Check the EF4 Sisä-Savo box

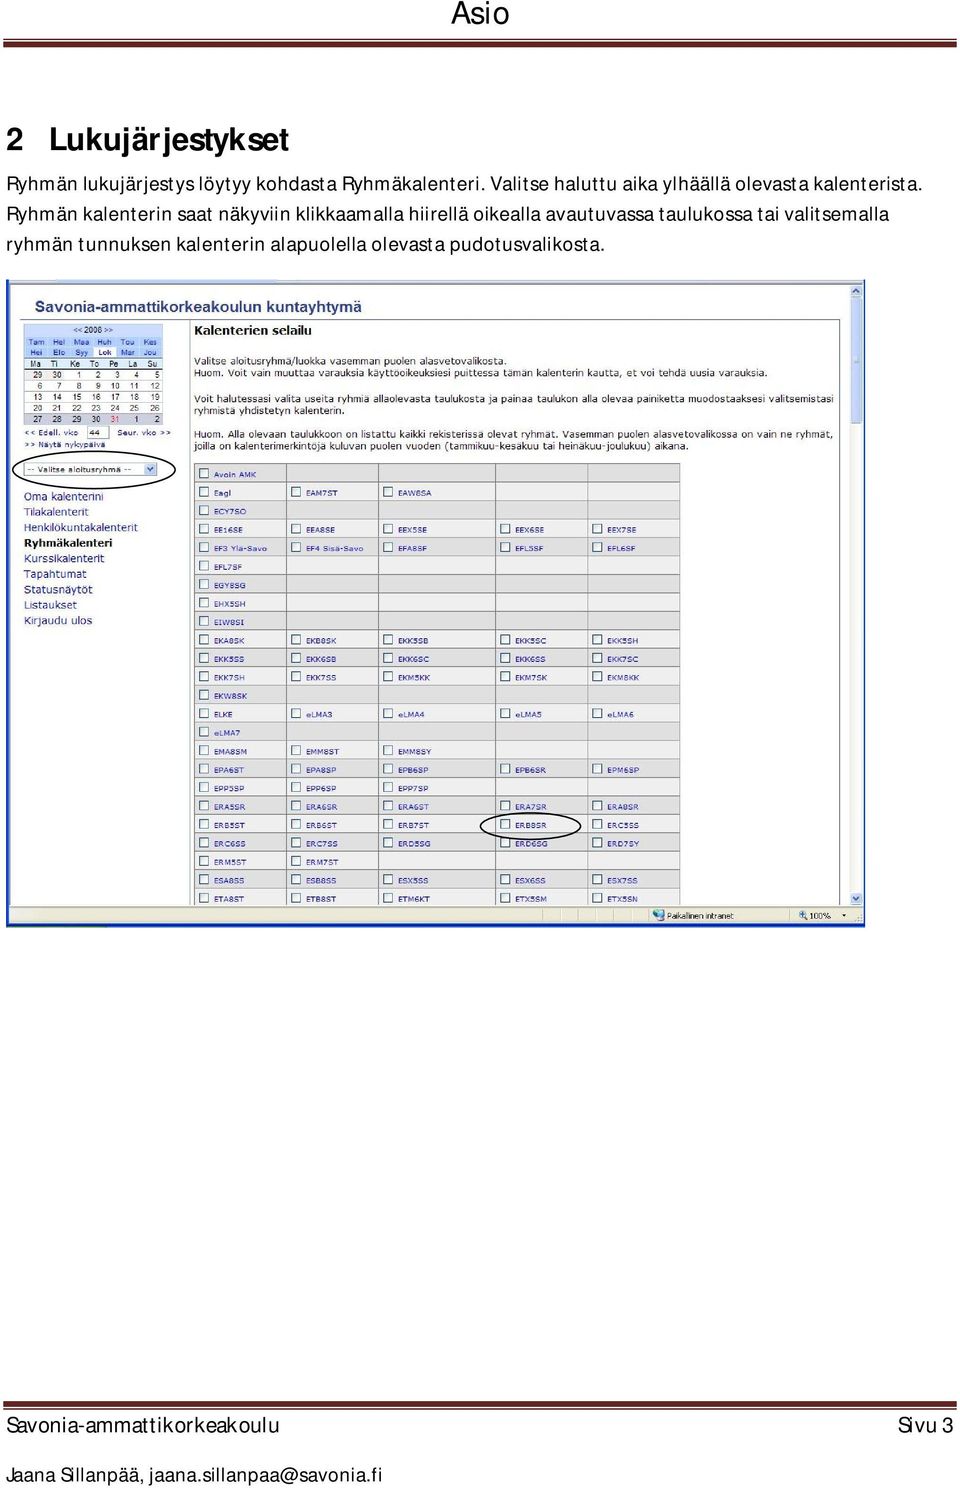coord(296,548)
